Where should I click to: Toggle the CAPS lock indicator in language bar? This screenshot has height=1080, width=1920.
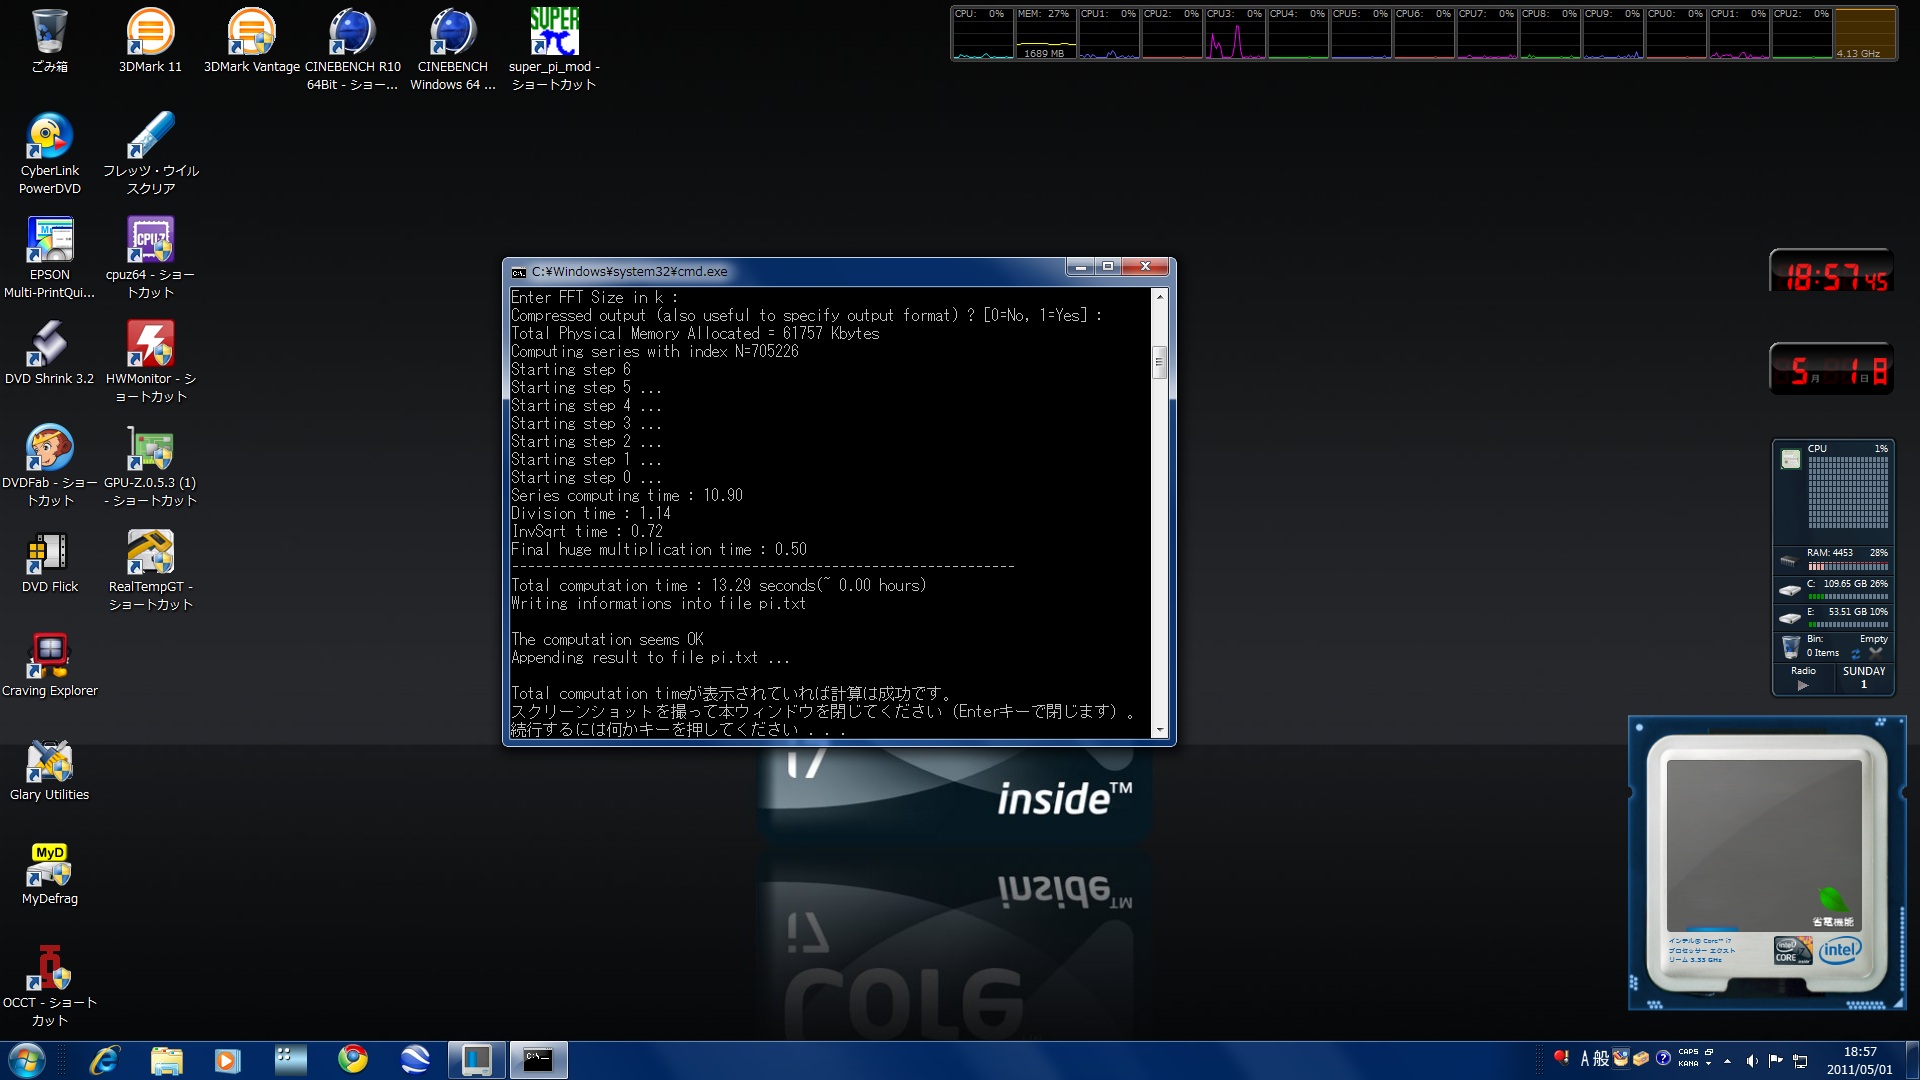1688,1052
